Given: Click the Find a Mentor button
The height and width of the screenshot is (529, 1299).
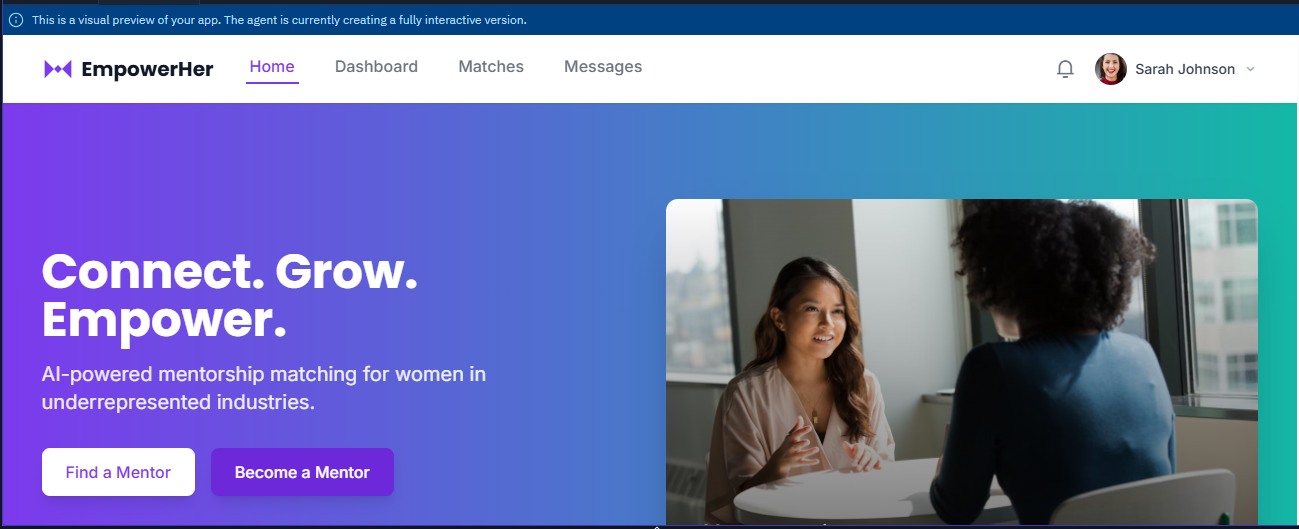Looking at the screenshot, I should tap(118, 472).
